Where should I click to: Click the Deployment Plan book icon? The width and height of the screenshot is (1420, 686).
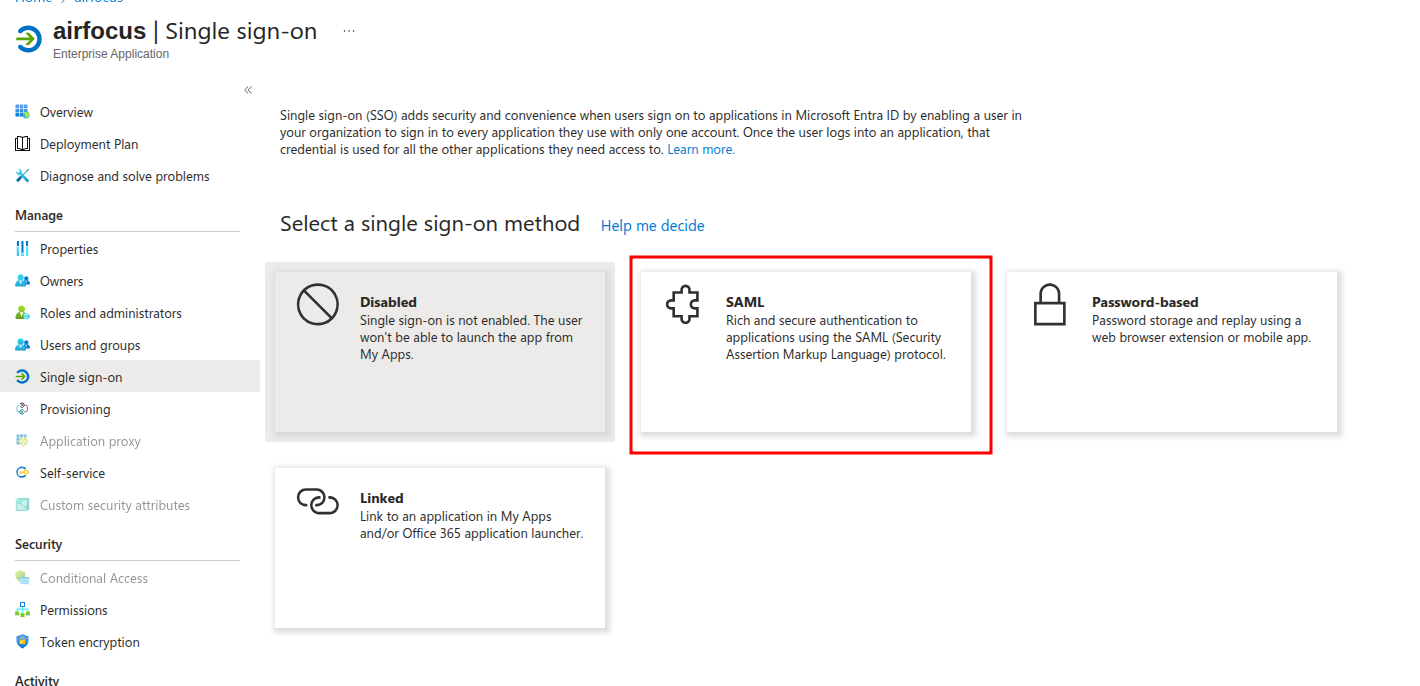[x=22, y=144]
